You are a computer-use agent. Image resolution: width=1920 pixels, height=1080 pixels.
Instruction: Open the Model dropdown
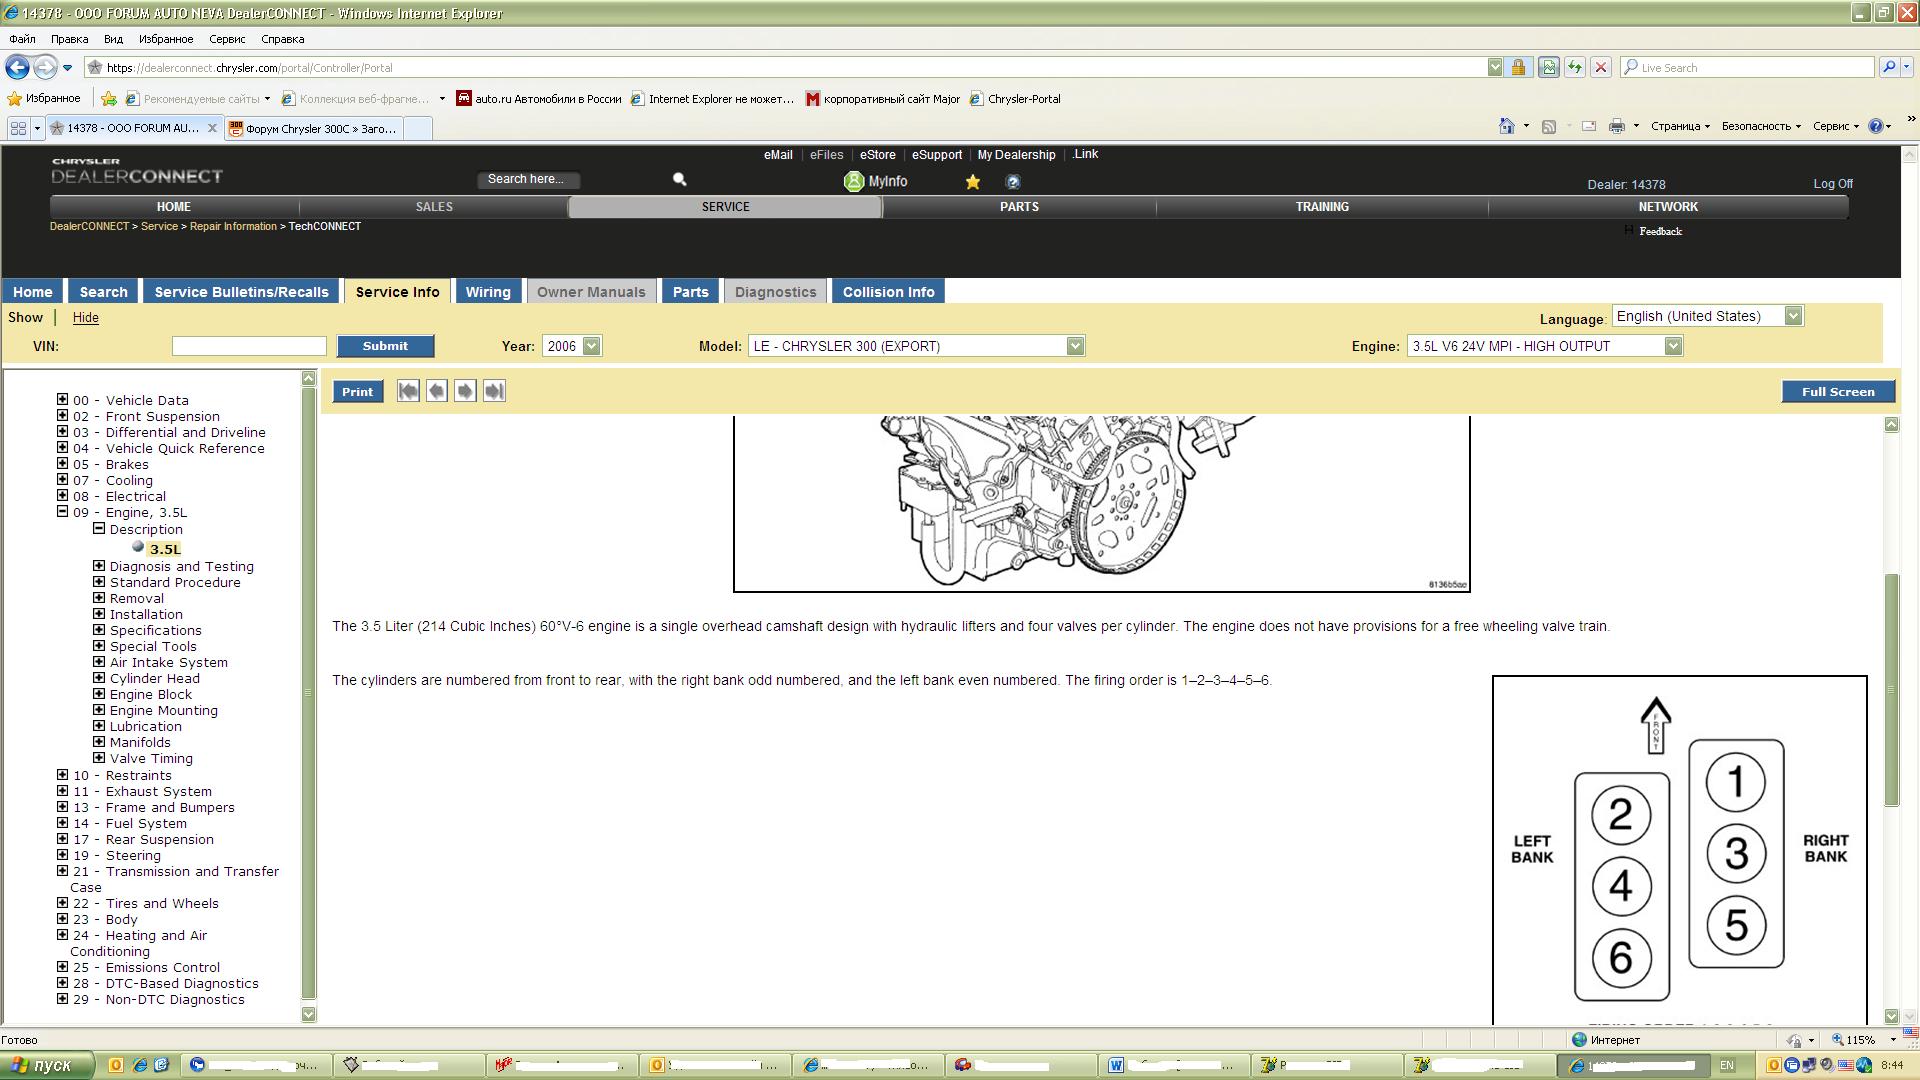click(x=1075, y=346)
